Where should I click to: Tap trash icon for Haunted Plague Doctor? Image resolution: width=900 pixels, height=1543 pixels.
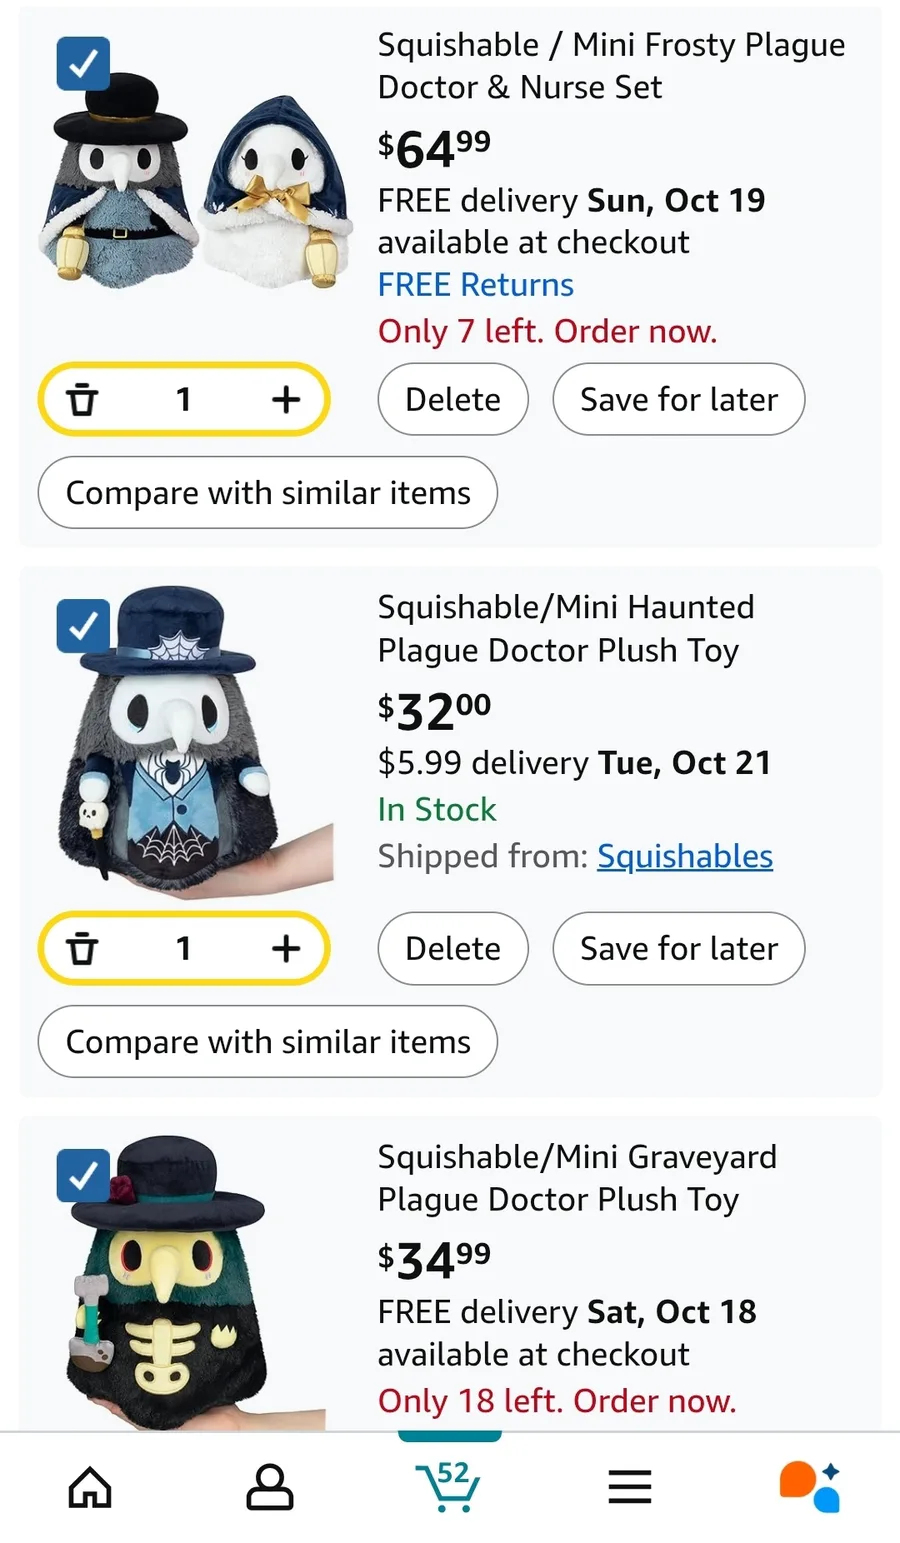[x=82, y=948]
